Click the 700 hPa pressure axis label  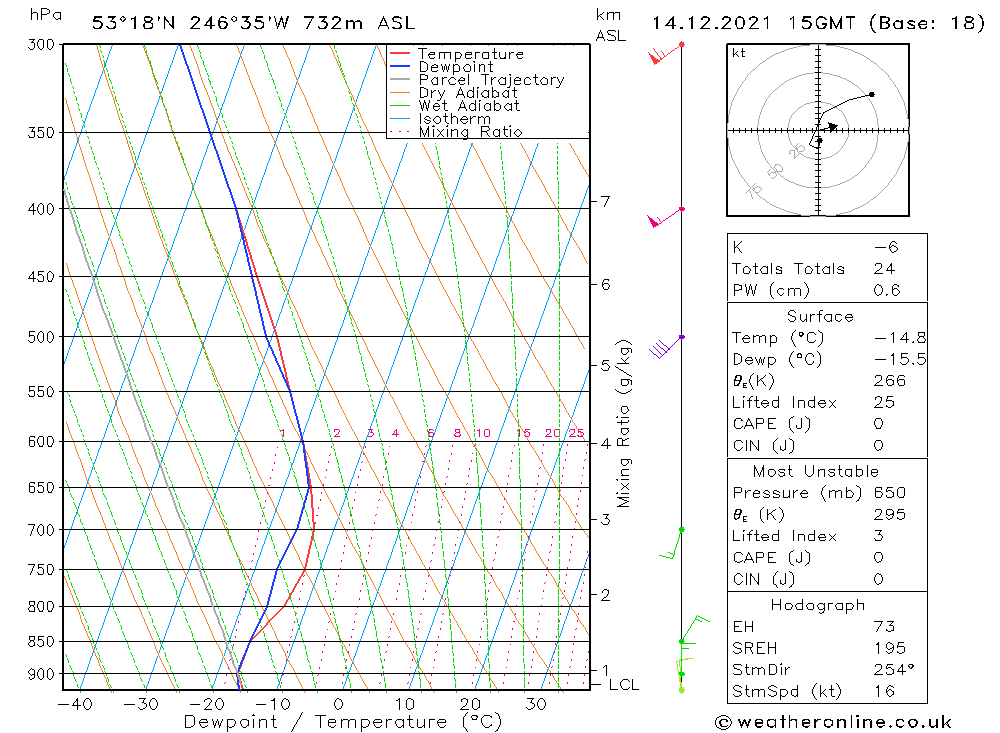pos(41,530)
